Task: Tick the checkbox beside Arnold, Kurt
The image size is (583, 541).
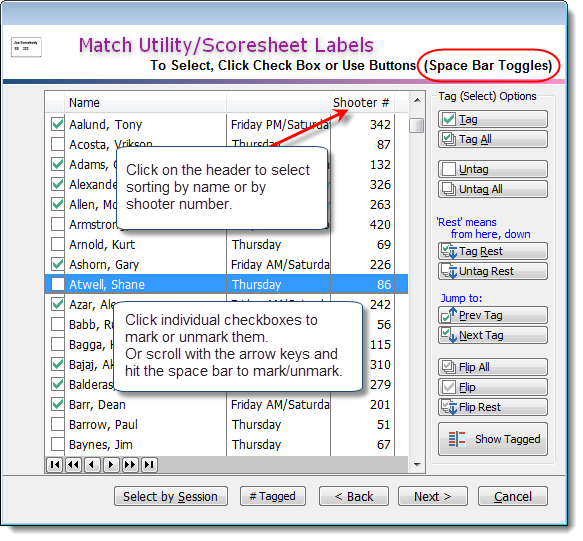Action: coord(58,244)
